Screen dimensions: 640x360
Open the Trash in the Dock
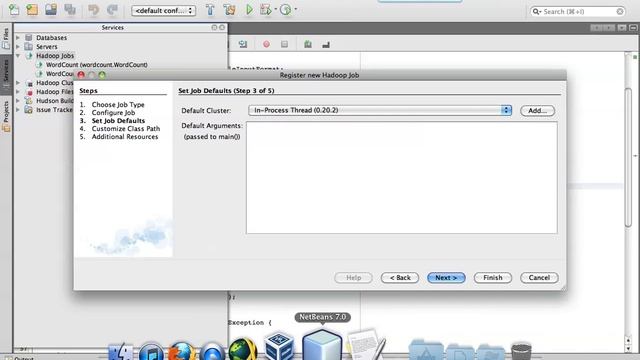click(521, 352)
